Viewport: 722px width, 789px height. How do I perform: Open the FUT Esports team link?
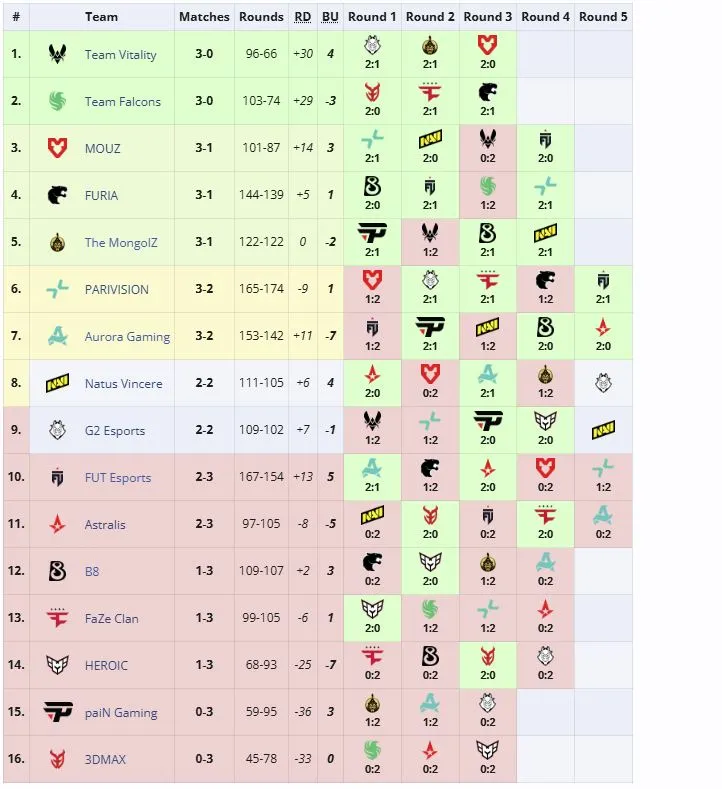coord(118,478)
